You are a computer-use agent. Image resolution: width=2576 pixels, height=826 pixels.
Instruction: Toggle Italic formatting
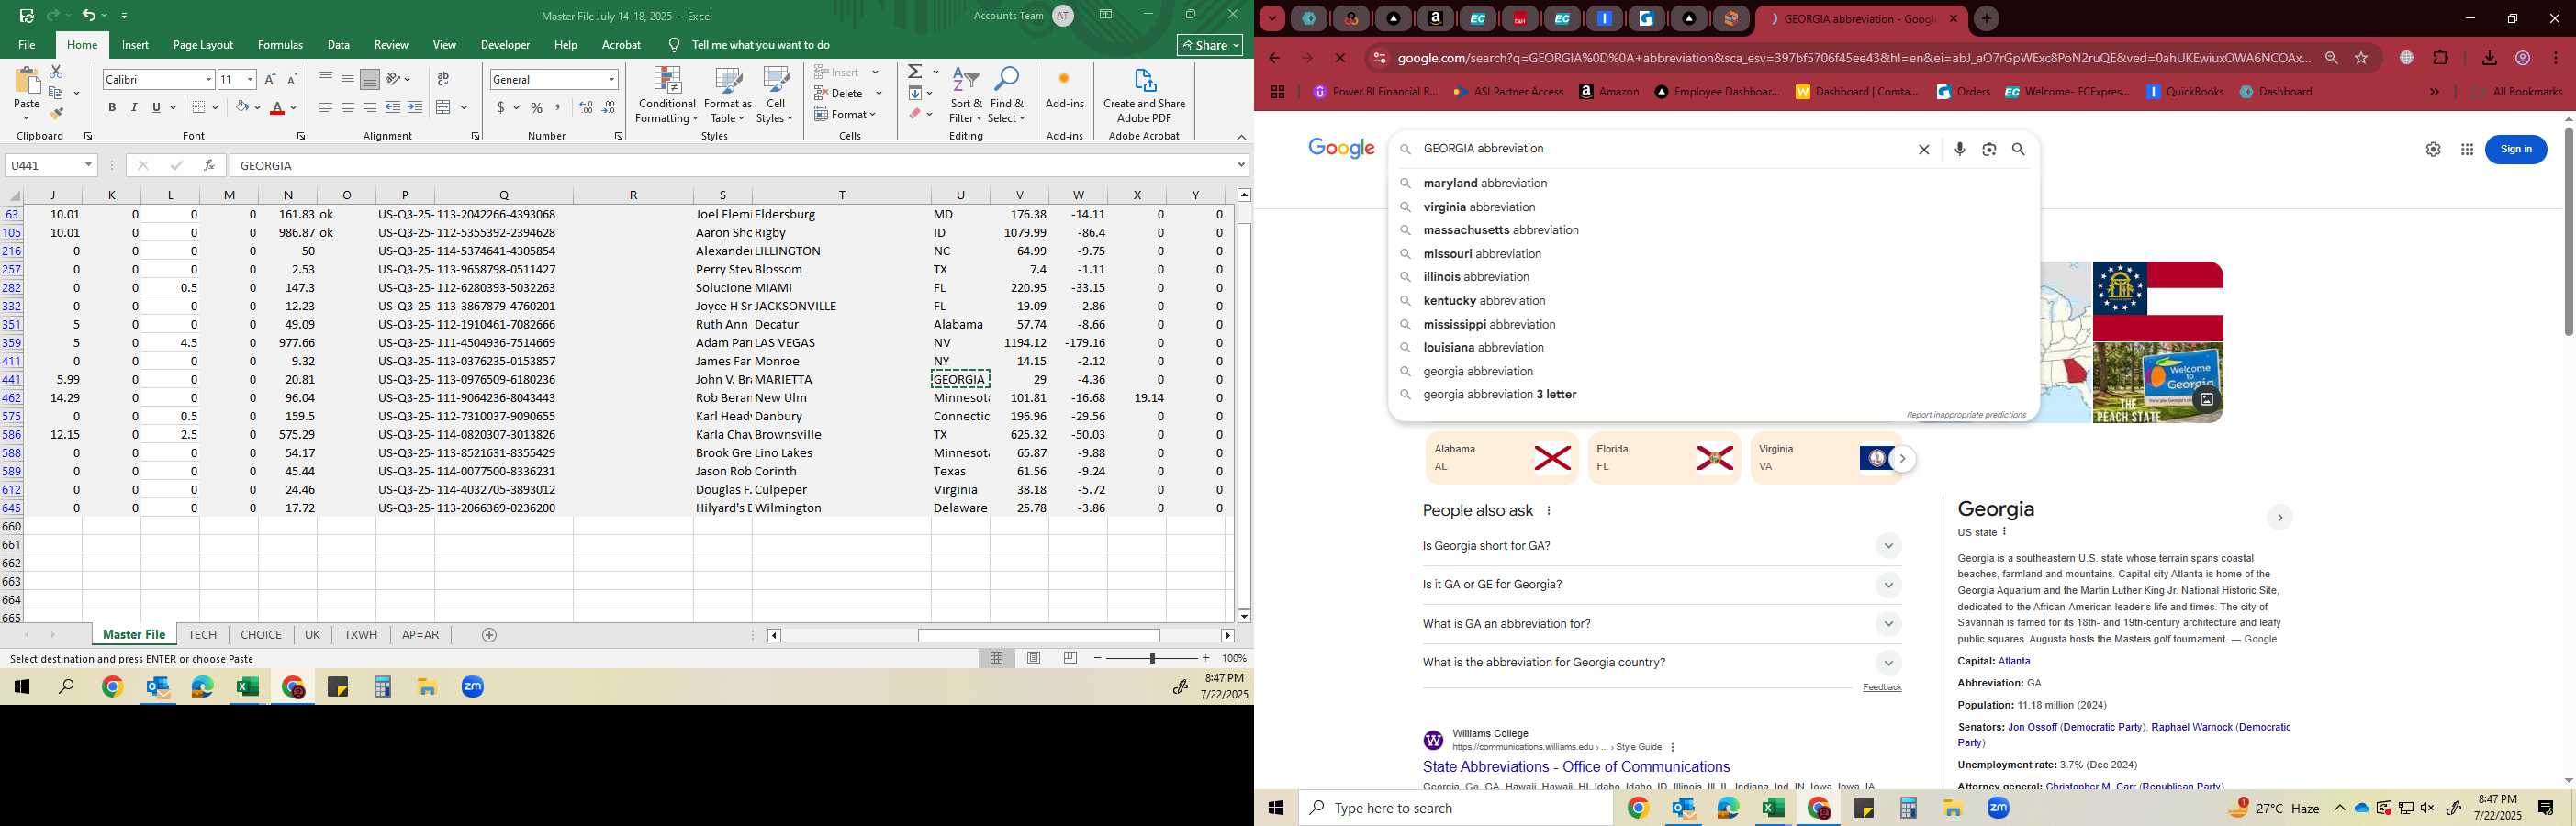(134, 107)
